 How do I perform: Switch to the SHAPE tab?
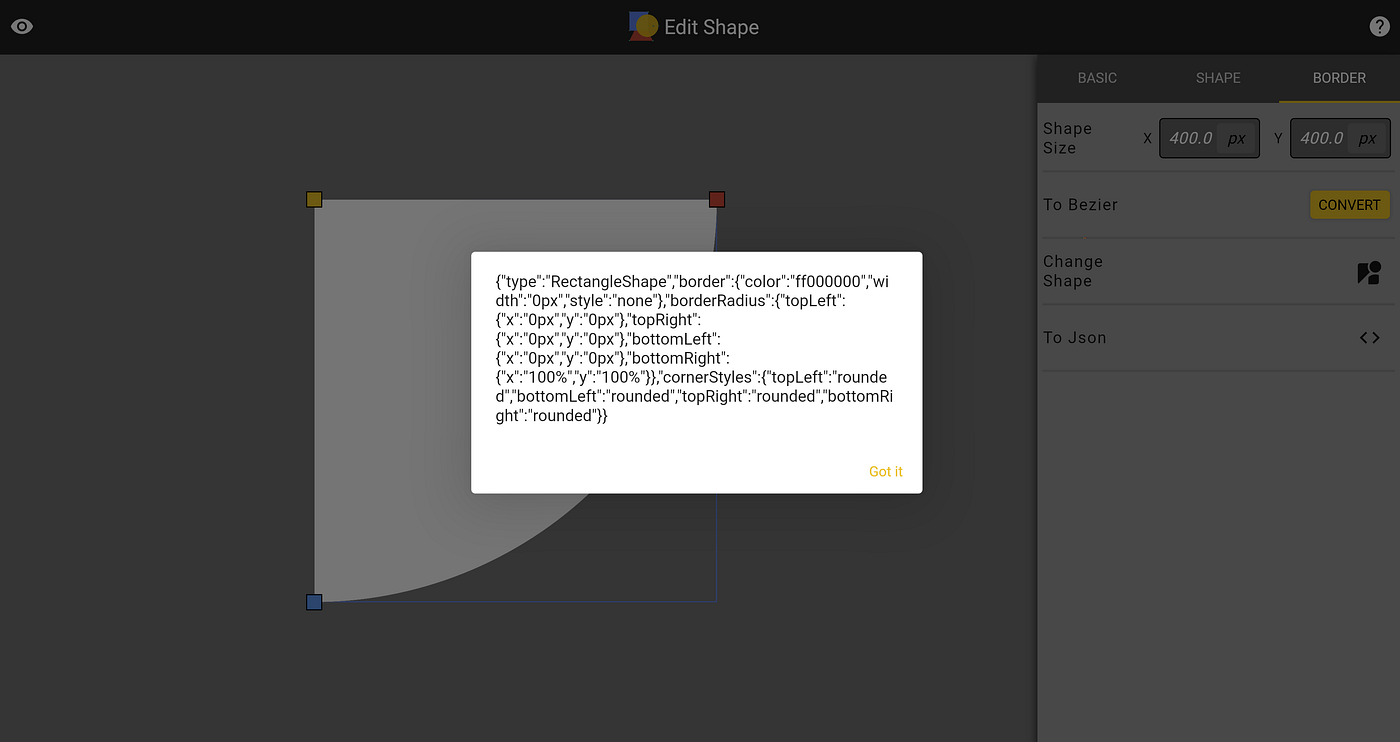[x=1217, y=78]
